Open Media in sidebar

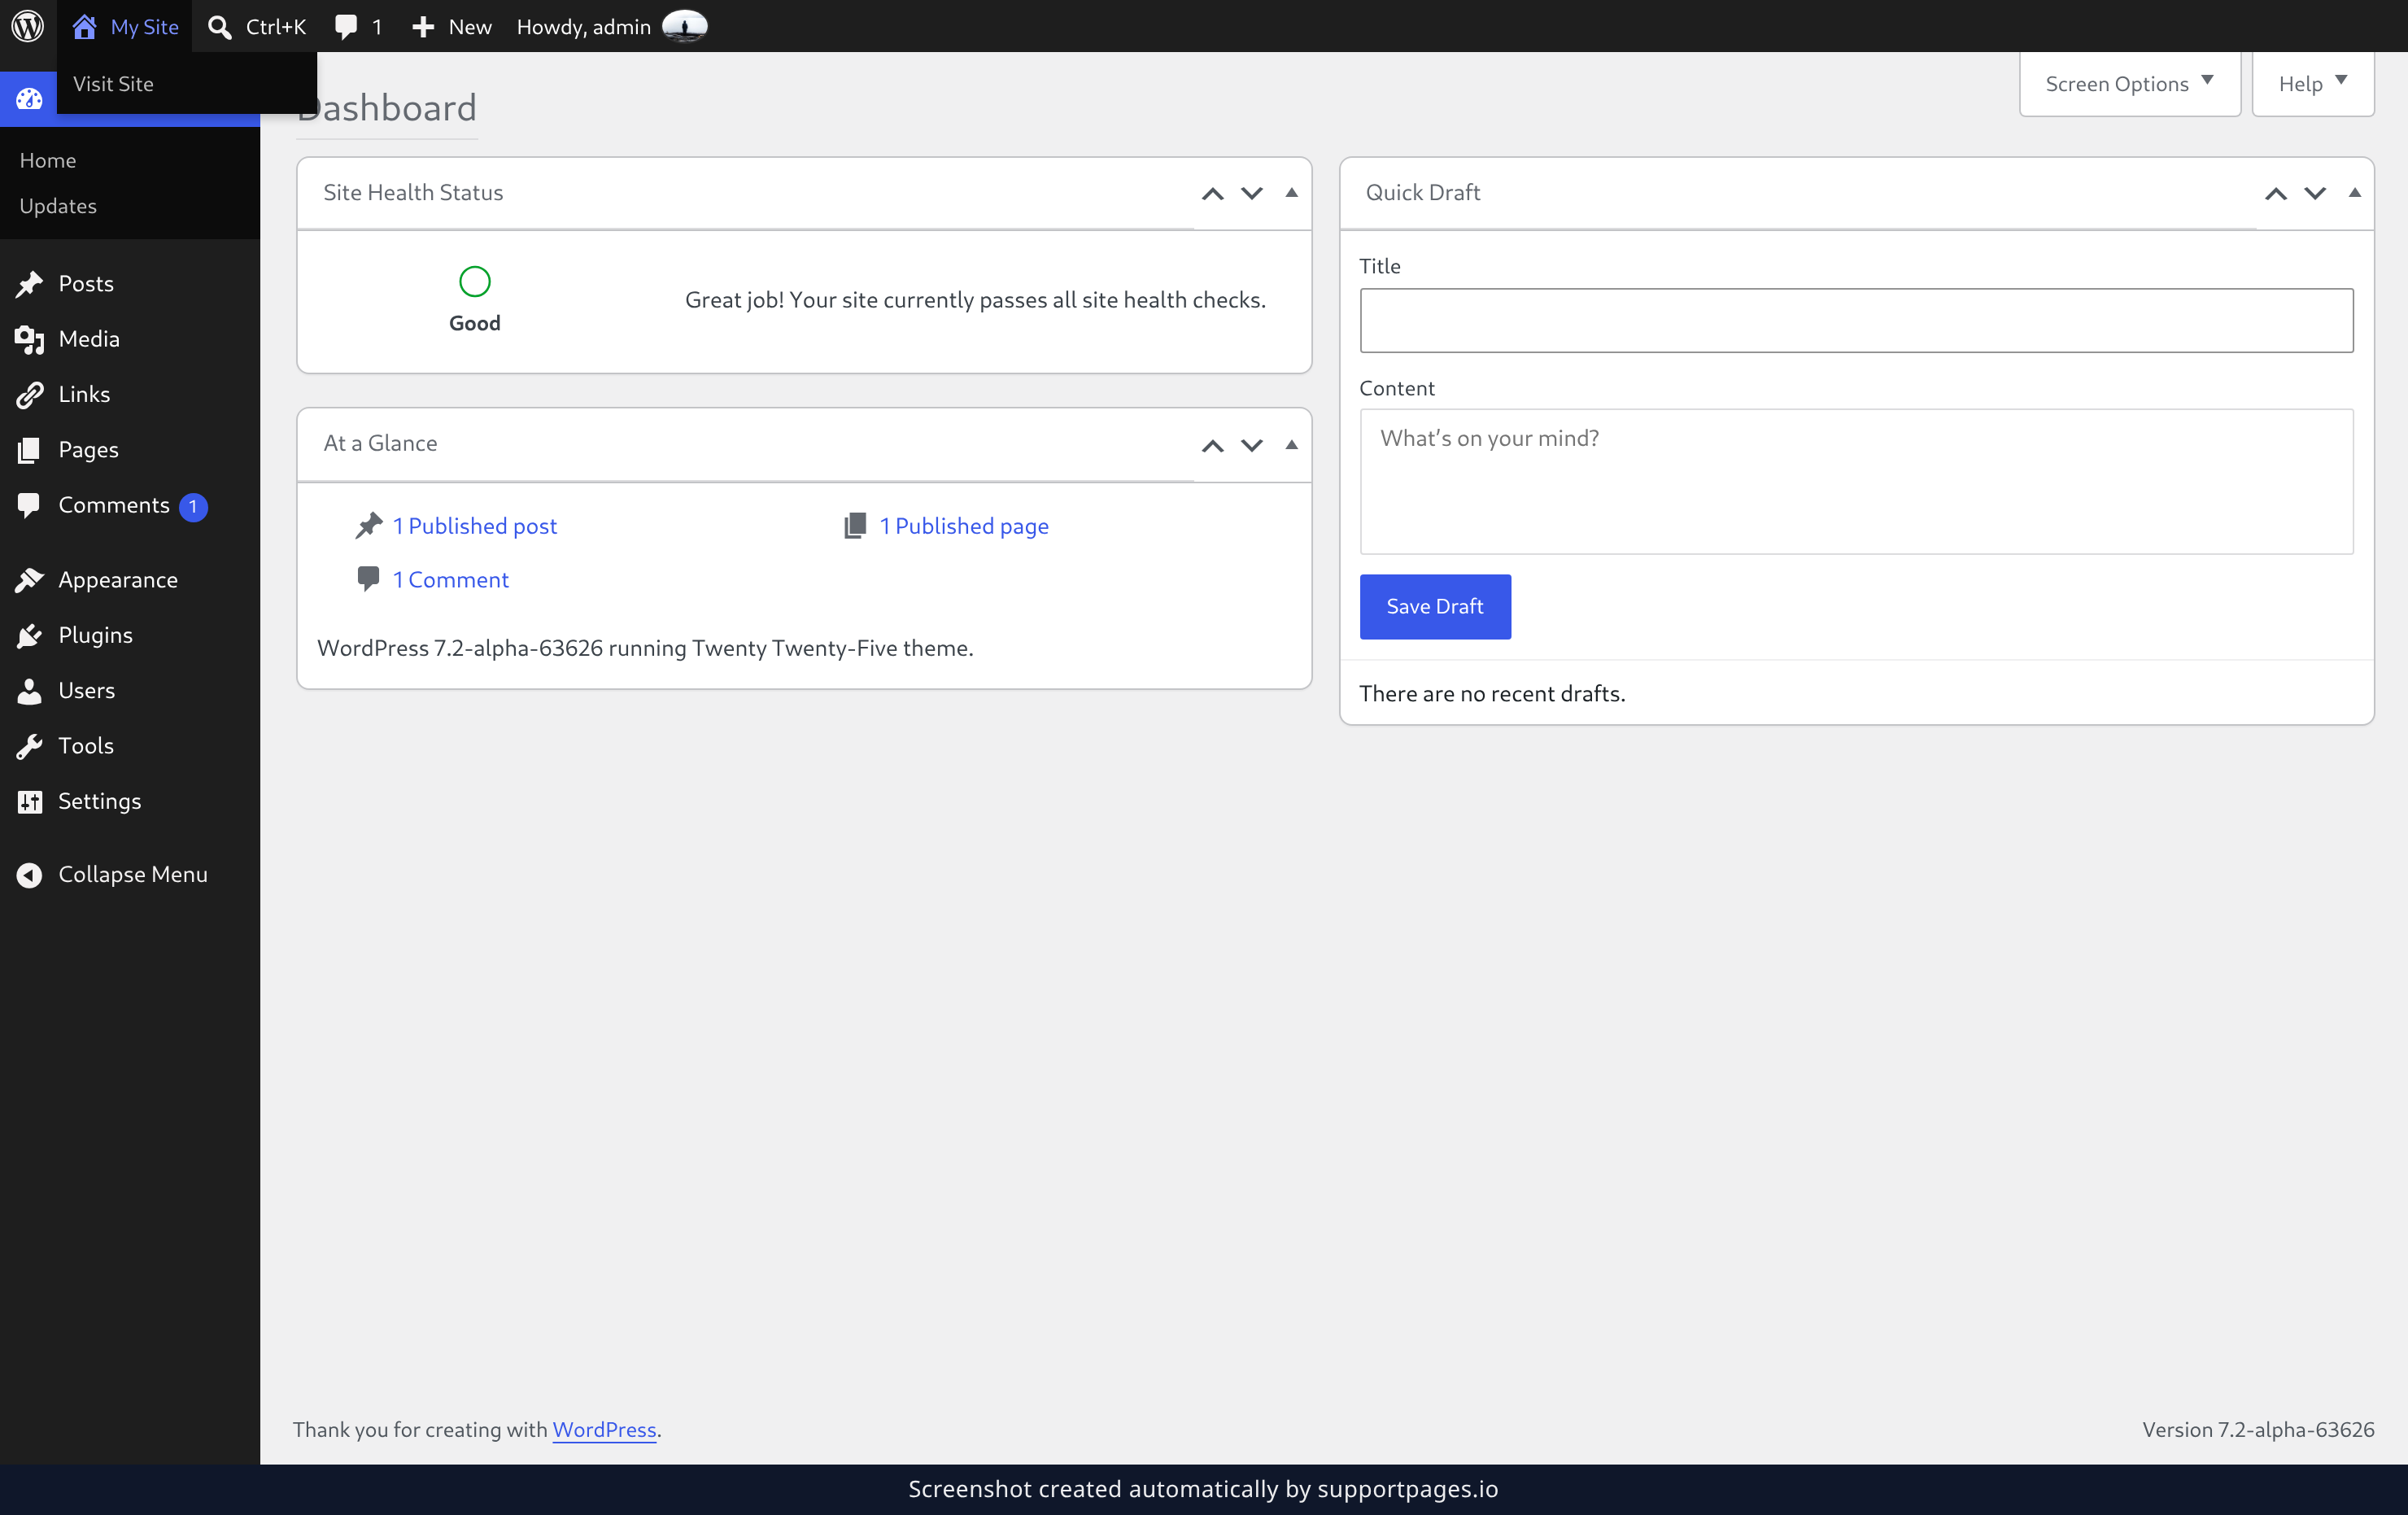[x=89, y=339]
